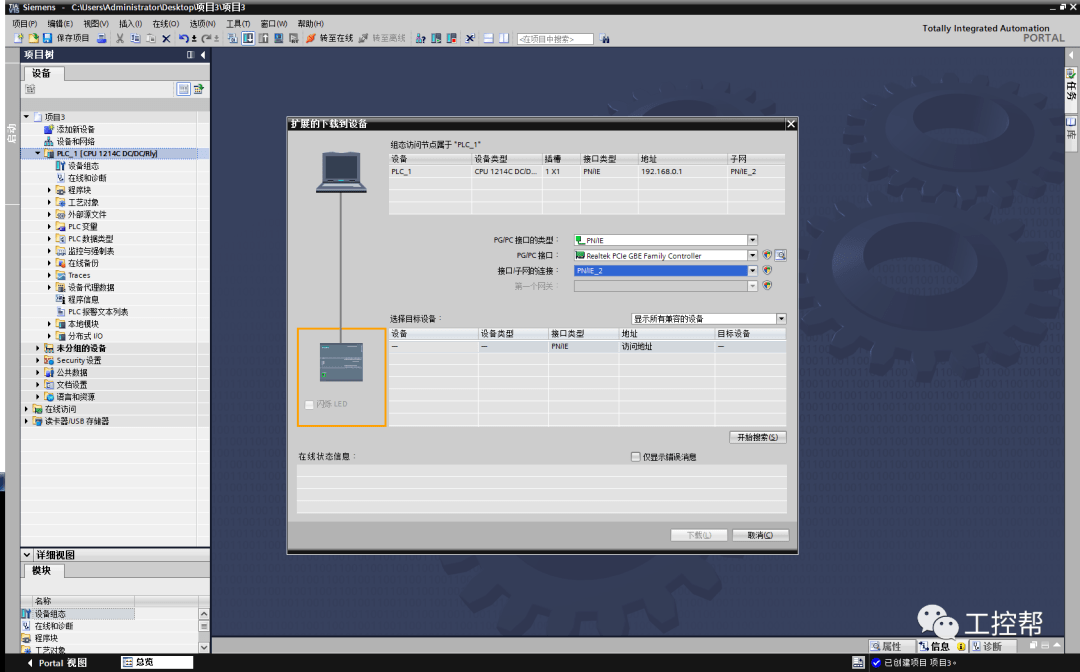Screen dimensions: 1080x672
Task: Click the cross-reference toolbar icon
Action: pyautogui.click(x=470, y=39)
